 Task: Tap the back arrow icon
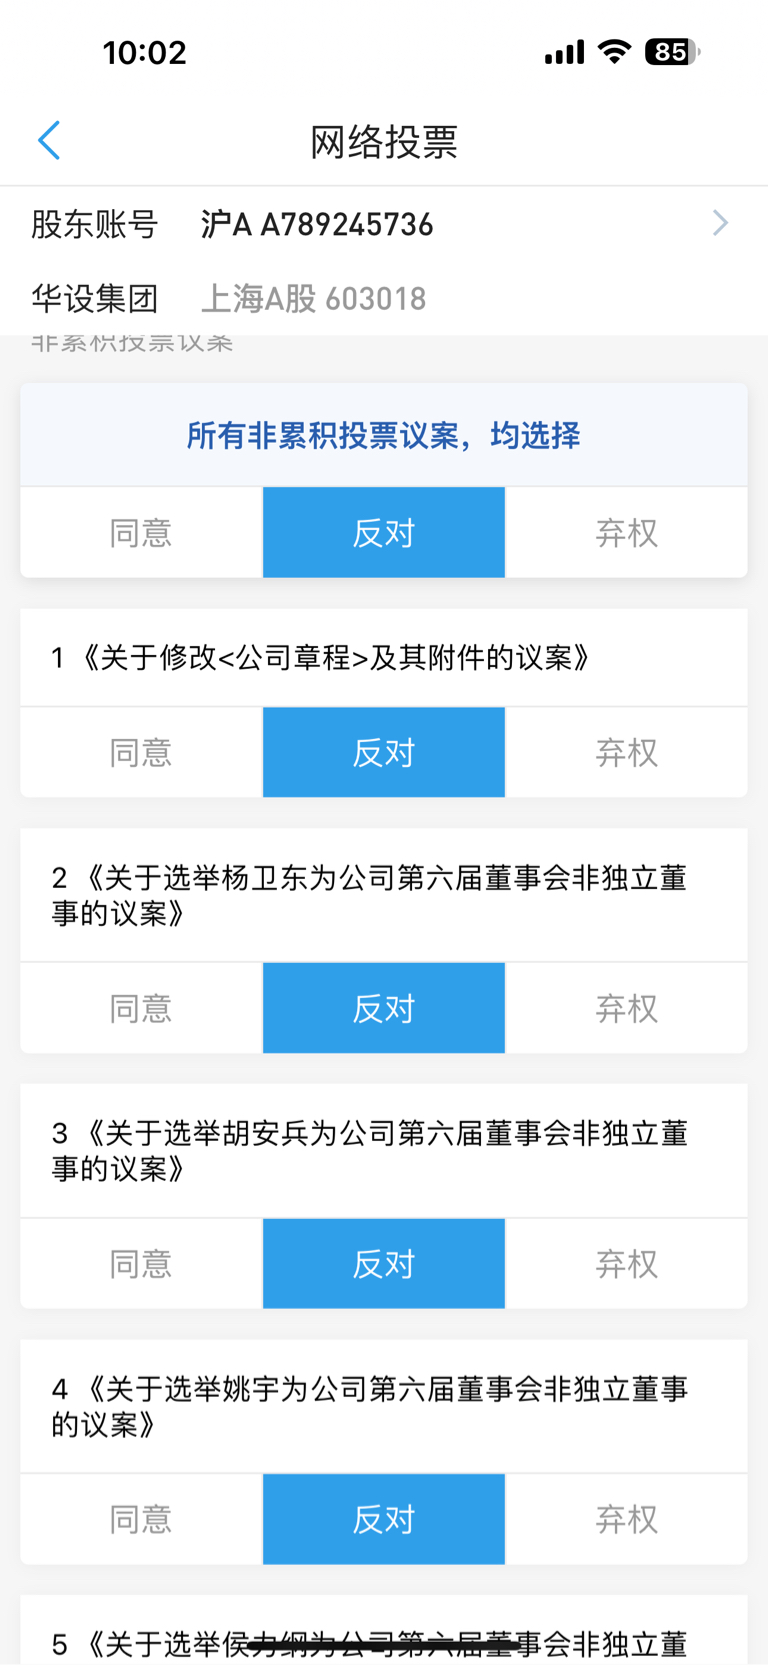[x=49, y=141]
